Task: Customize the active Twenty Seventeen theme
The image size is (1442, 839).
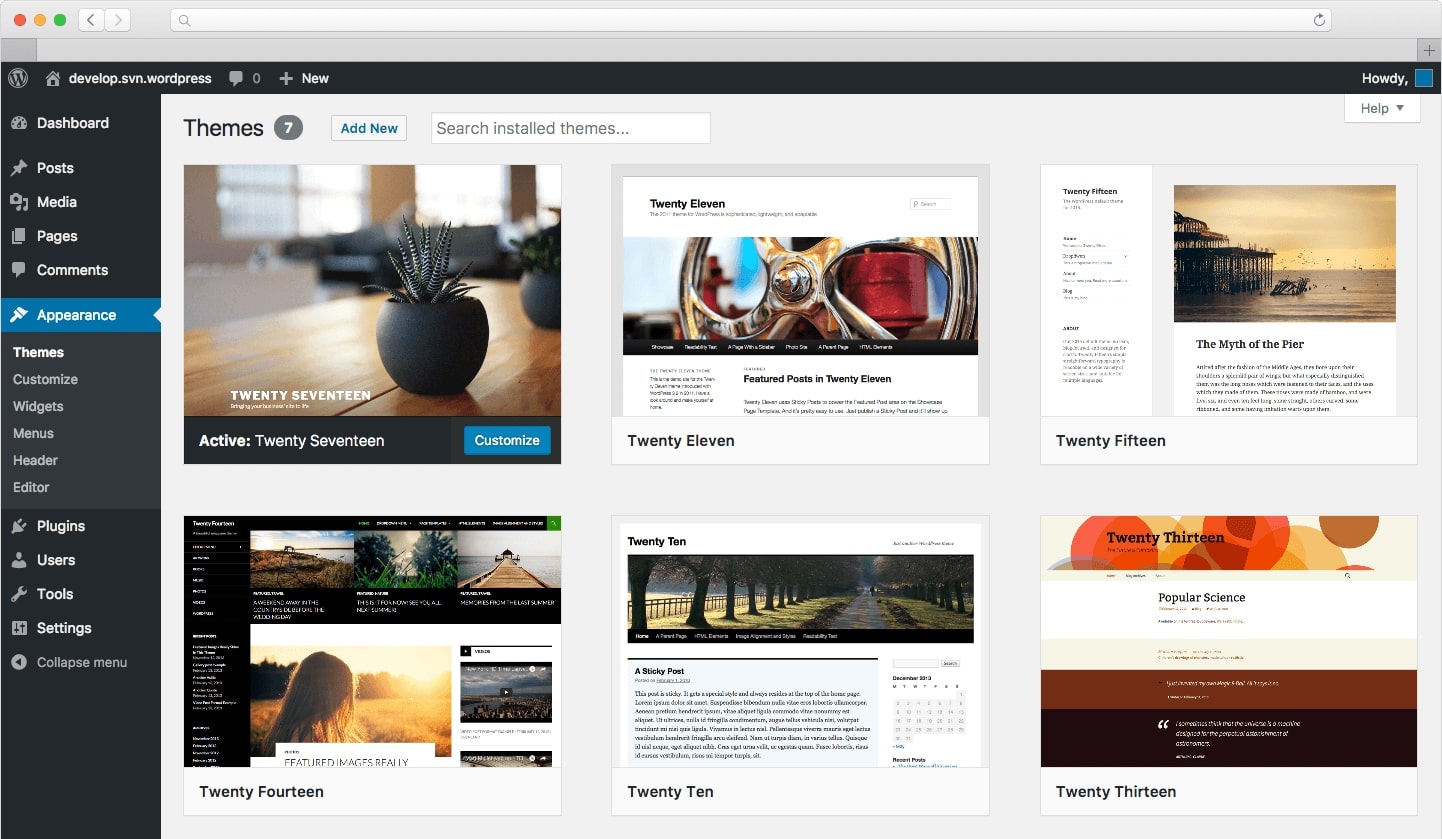Action: point(506,440)
